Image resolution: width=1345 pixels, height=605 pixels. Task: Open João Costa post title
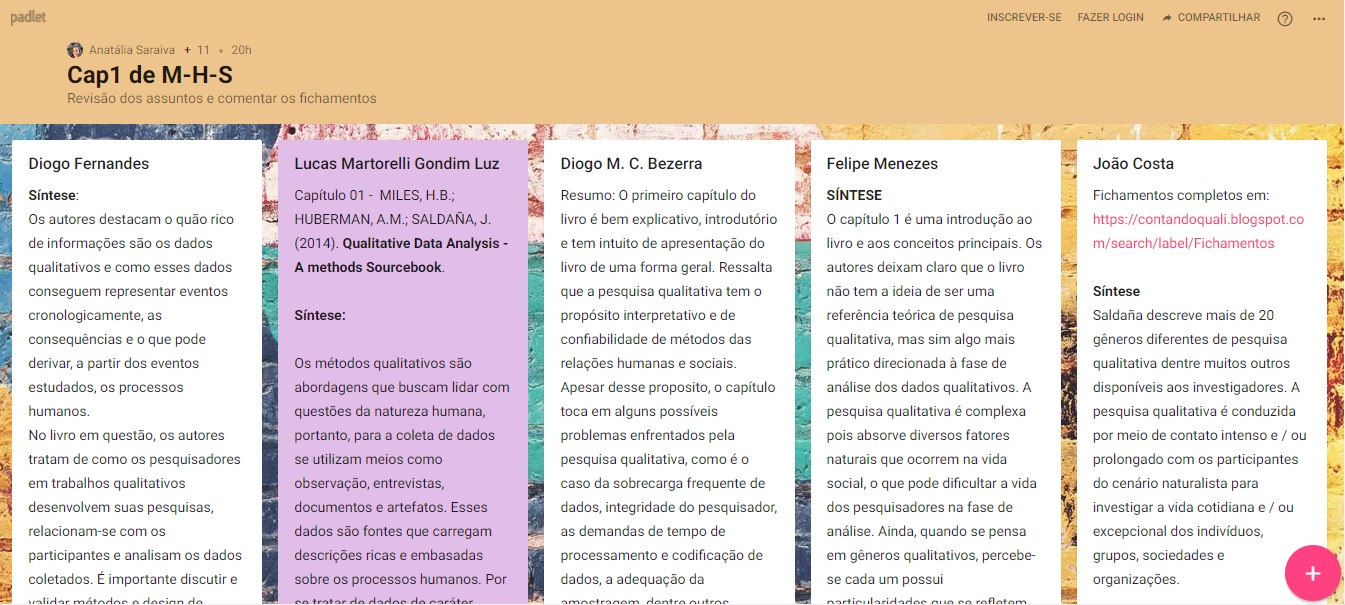pos(1133,164)
